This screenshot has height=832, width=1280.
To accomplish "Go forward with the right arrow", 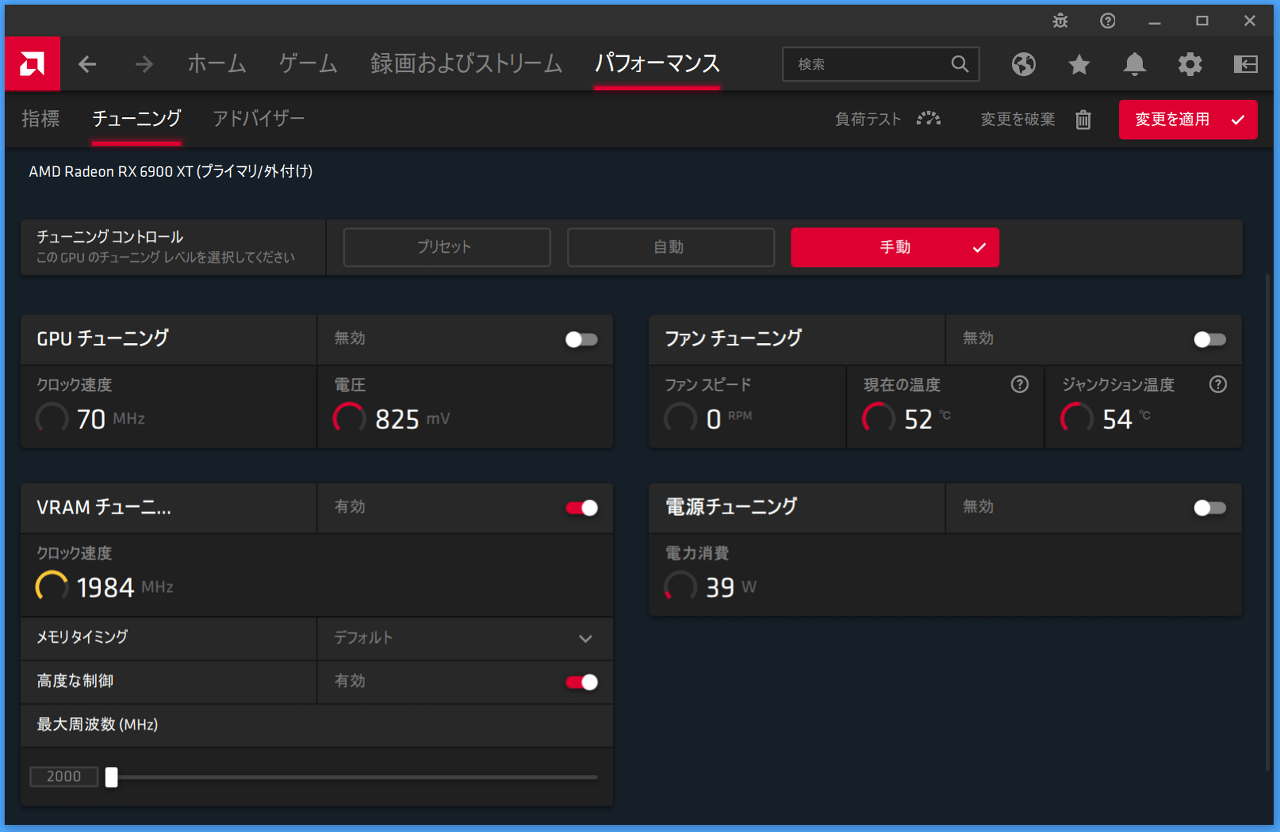I will click(144, 64).
